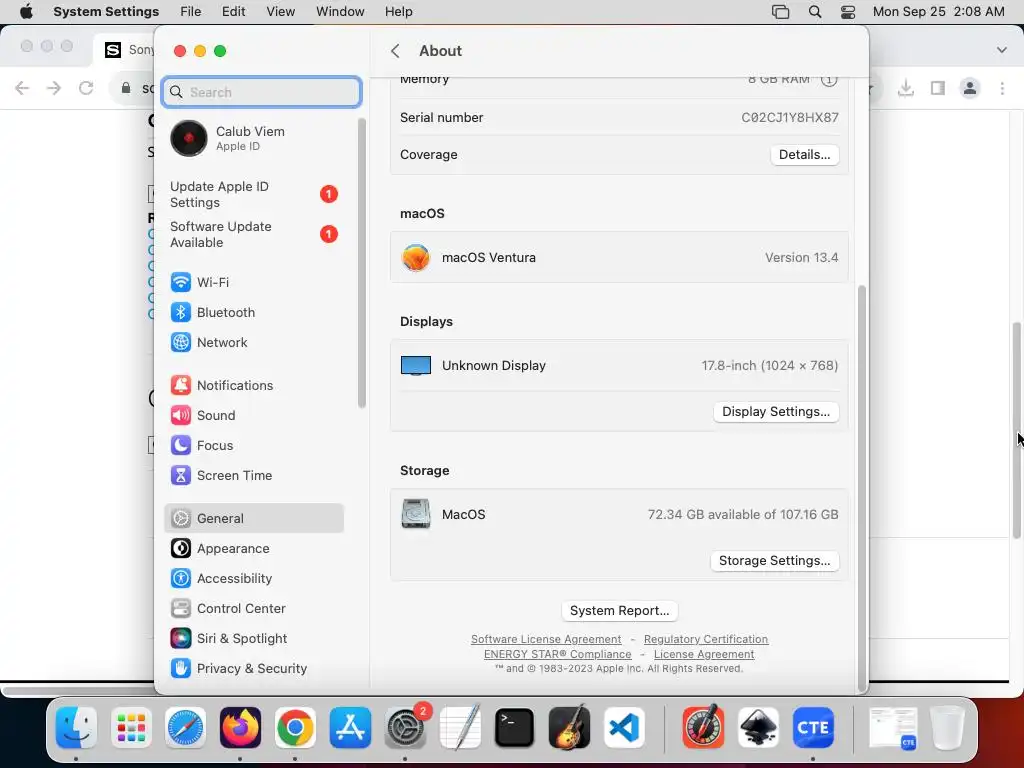Open Trash from the Dock
The width and height of the screenshot is (1024, 768).
click(x=948, y=728)
